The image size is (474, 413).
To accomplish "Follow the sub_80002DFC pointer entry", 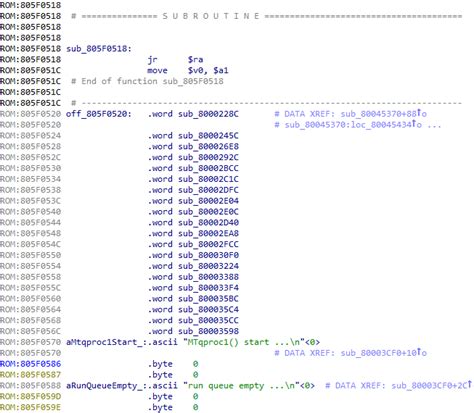I will click(x=208, y=190).
